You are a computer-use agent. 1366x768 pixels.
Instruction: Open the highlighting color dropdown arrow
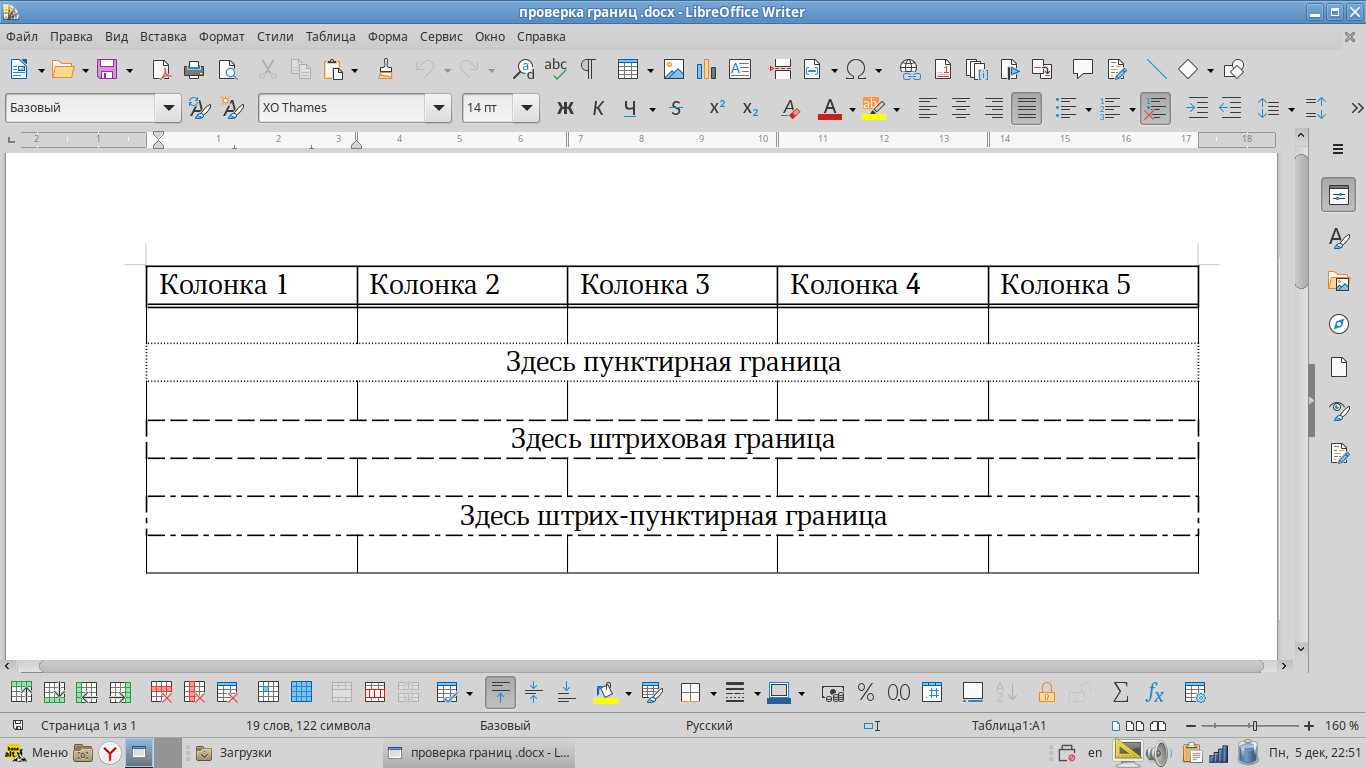pyautogui.click(x=896, y=108)
